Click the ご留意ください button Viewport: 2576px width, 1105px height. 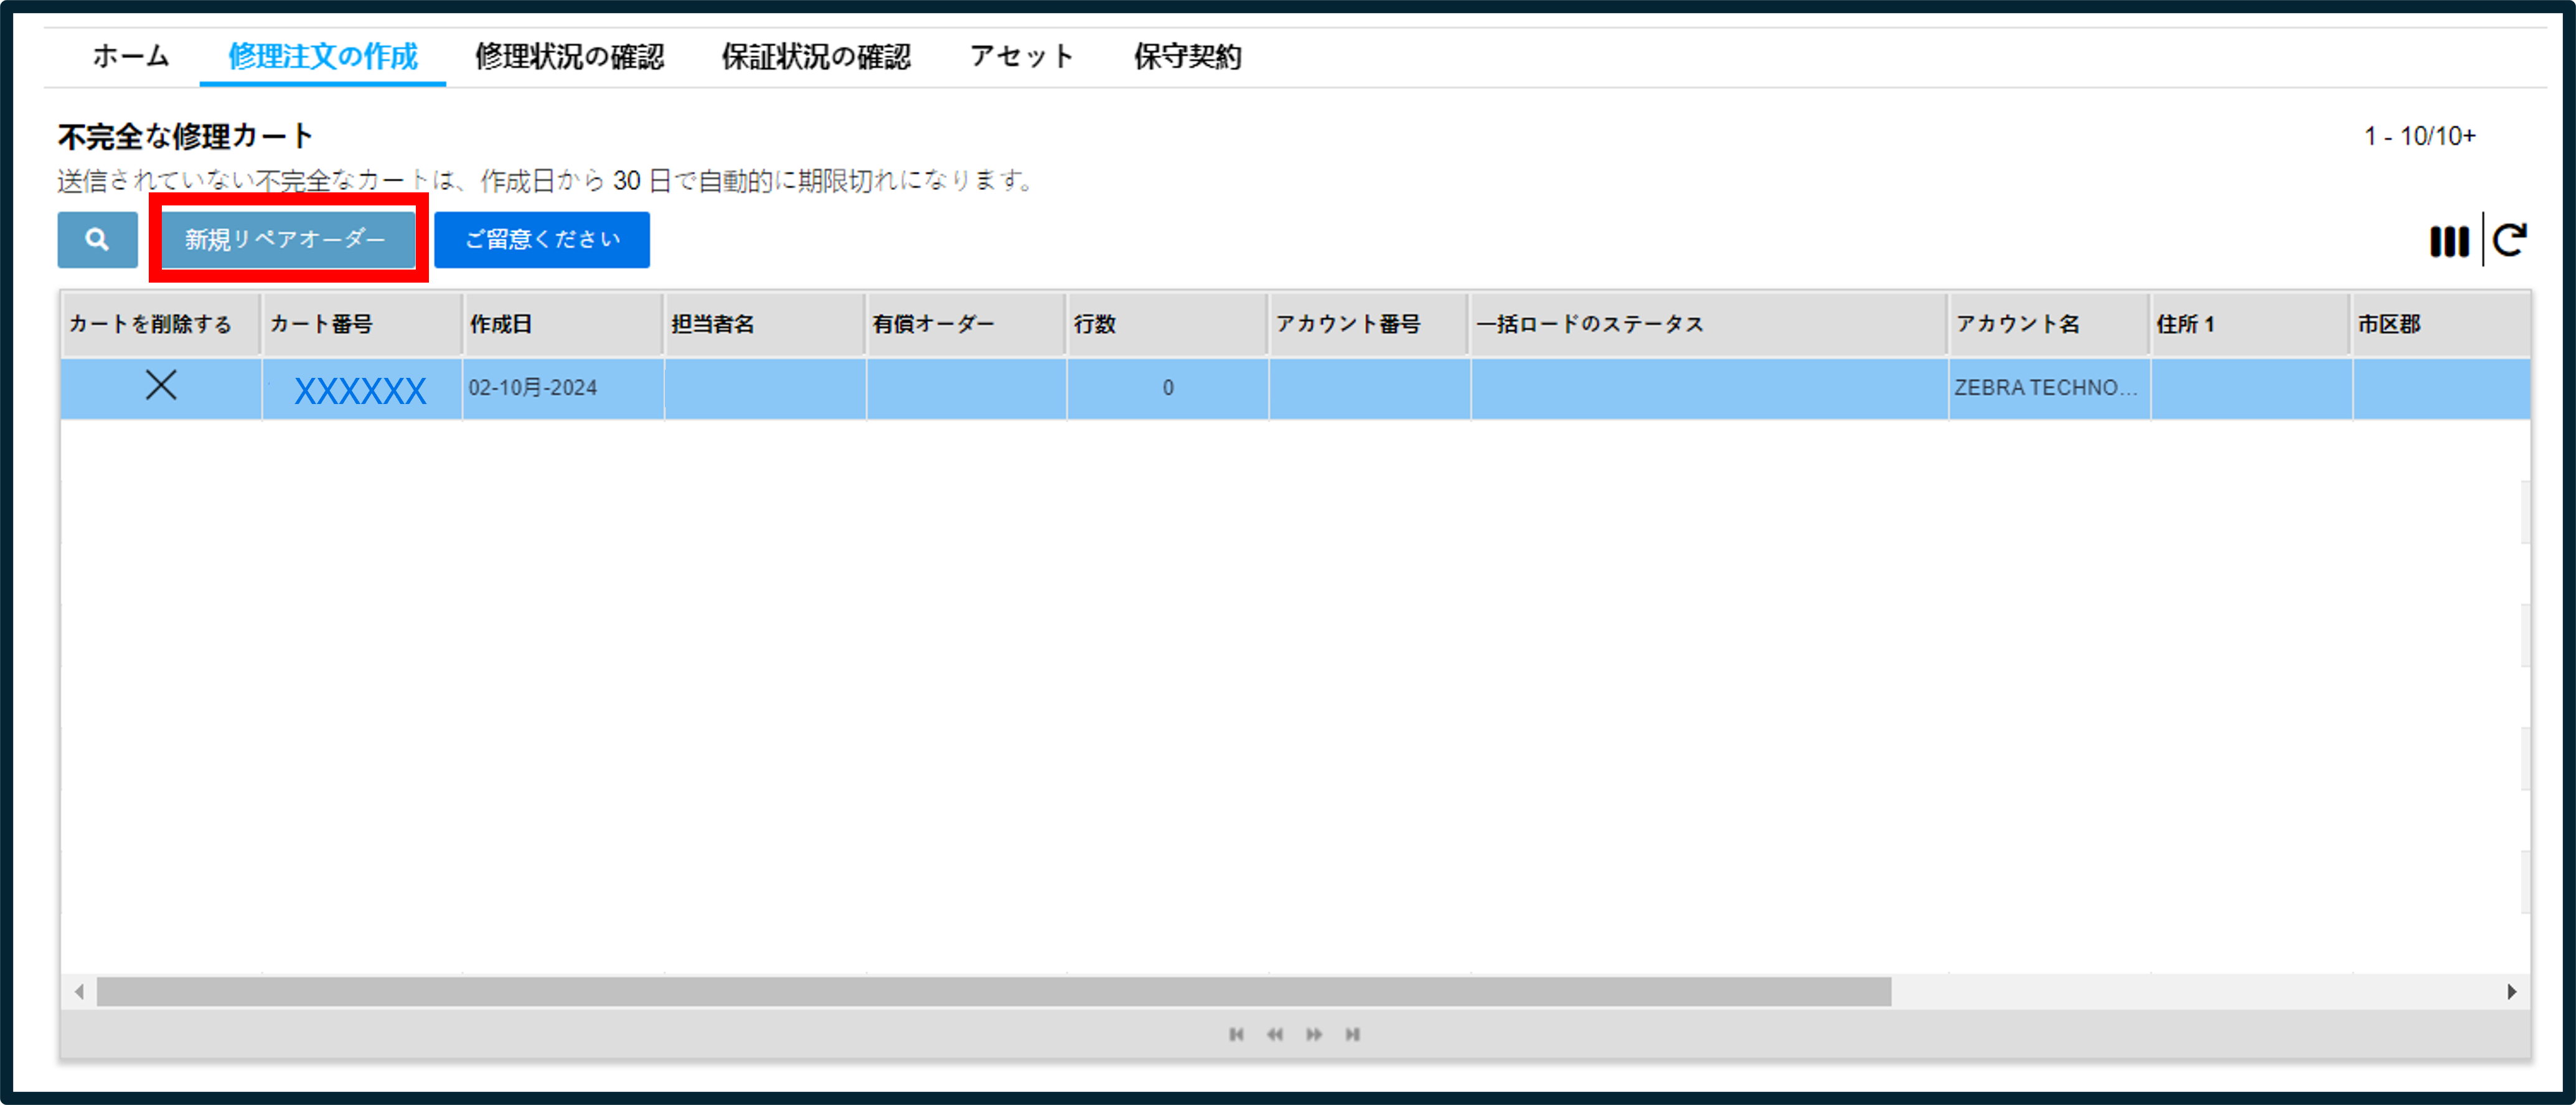click(542, 240)
